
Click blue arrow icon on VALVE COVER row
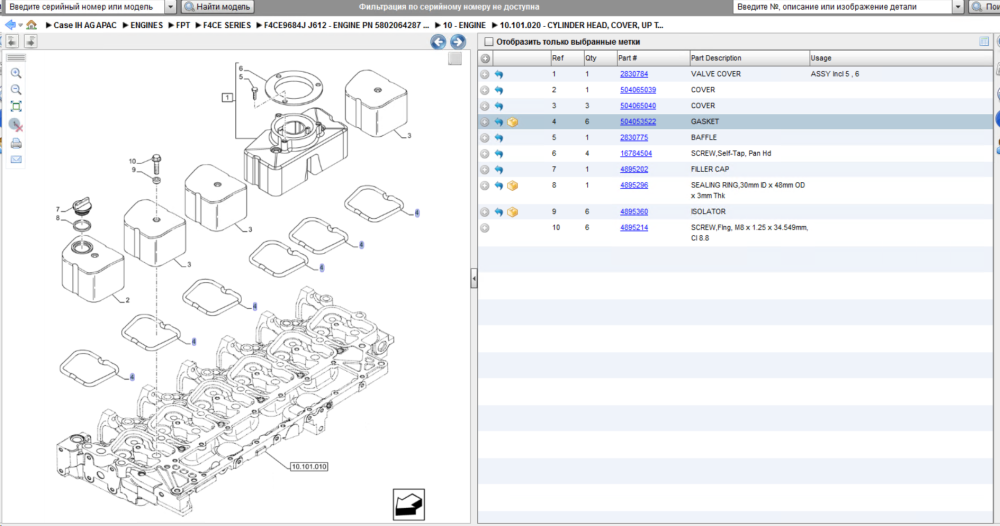(x=499, y=75)
